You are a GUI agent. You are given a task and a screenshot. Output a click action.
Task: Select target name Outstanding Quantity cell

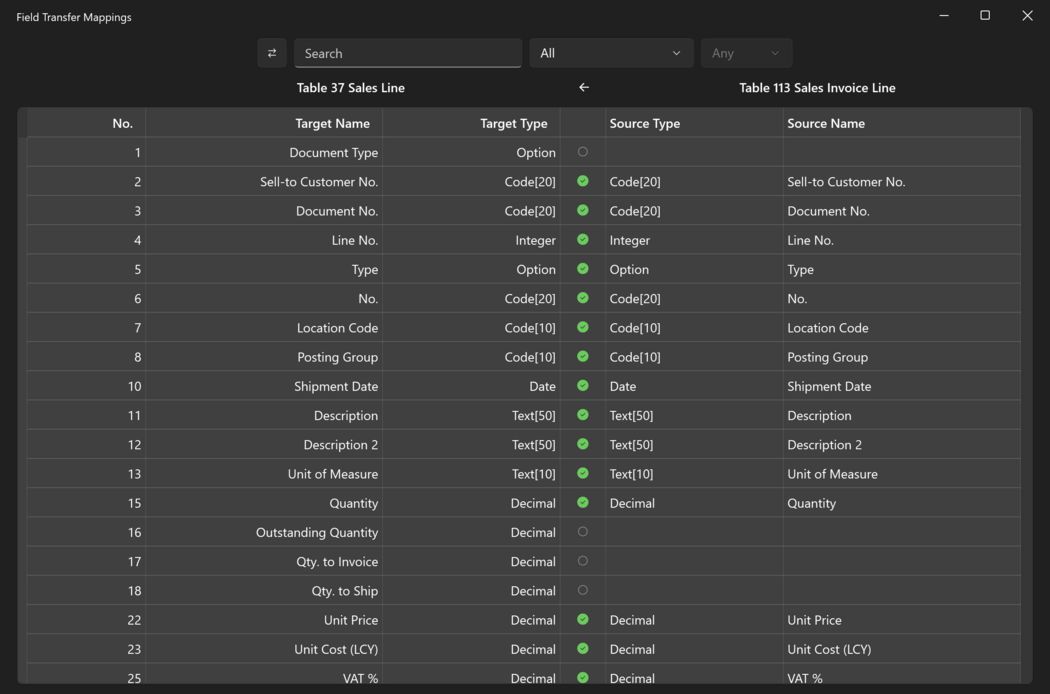coord(264,532)
